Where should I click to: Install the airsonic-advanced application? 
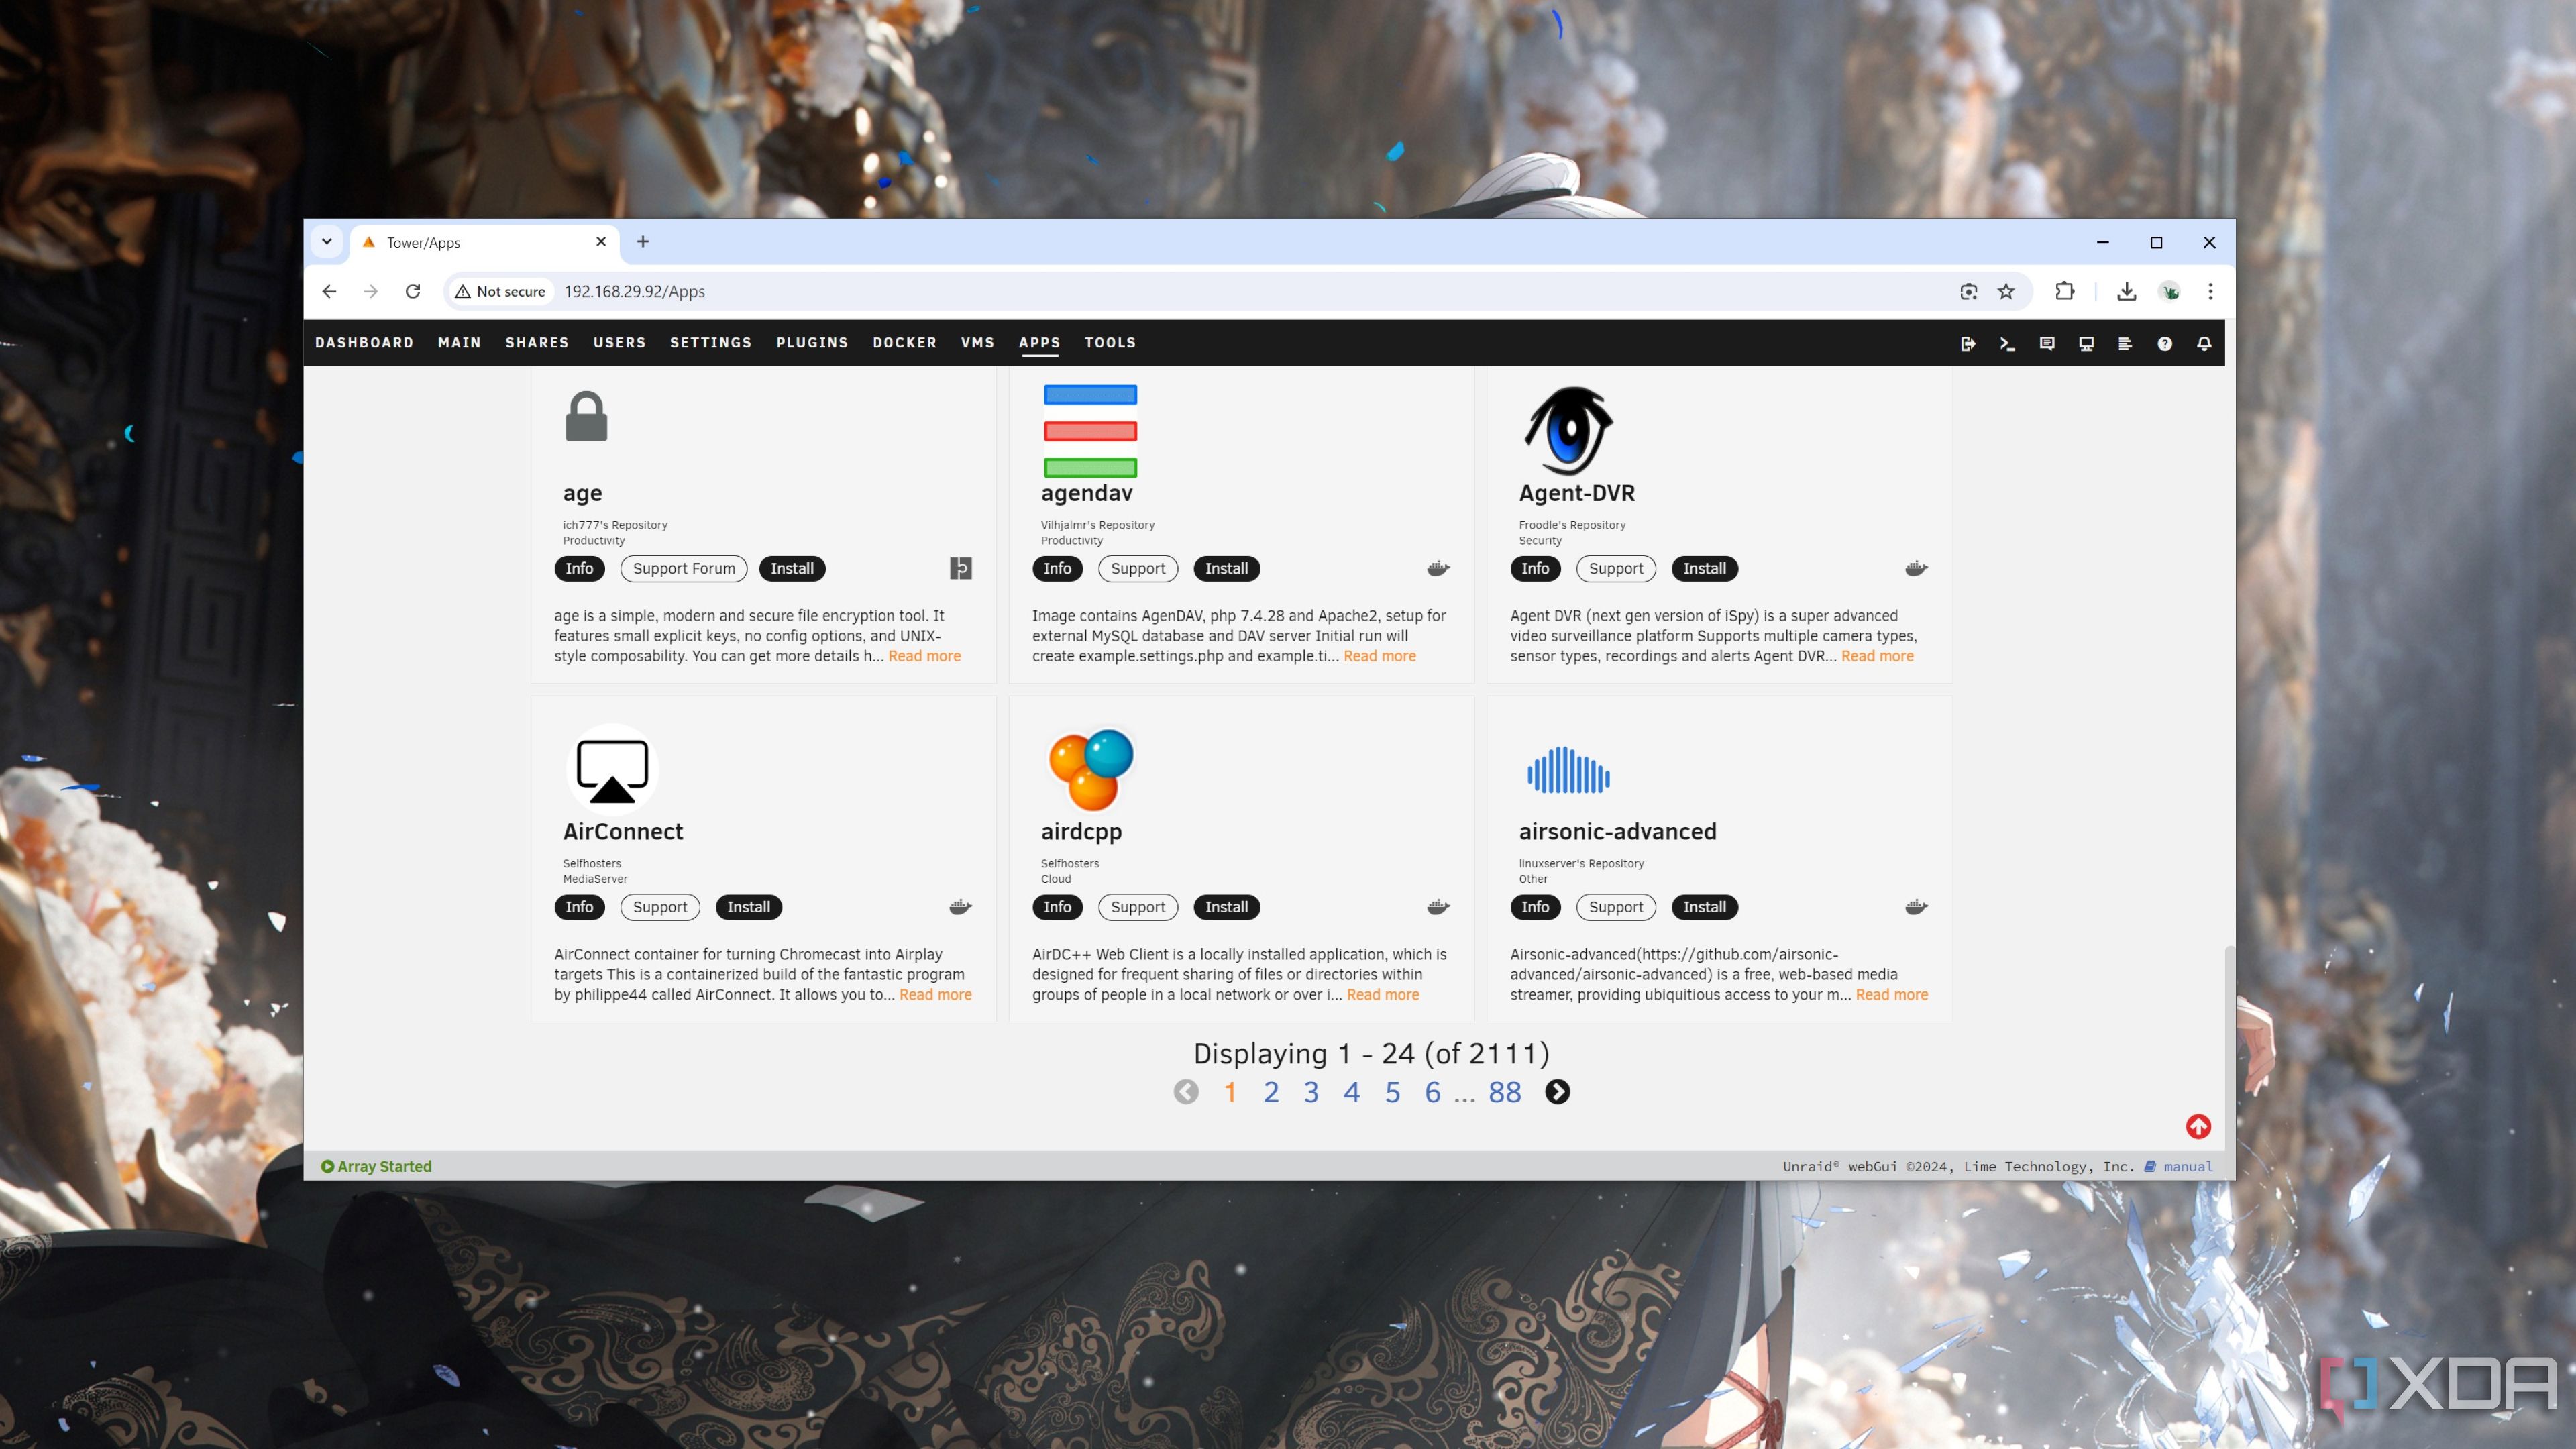[1704, 906]
